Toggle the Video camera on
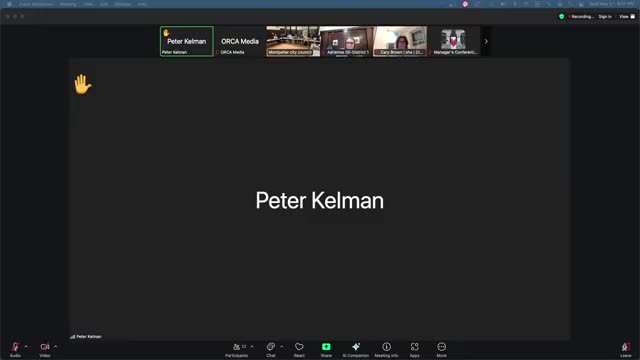 coord(45,350)
